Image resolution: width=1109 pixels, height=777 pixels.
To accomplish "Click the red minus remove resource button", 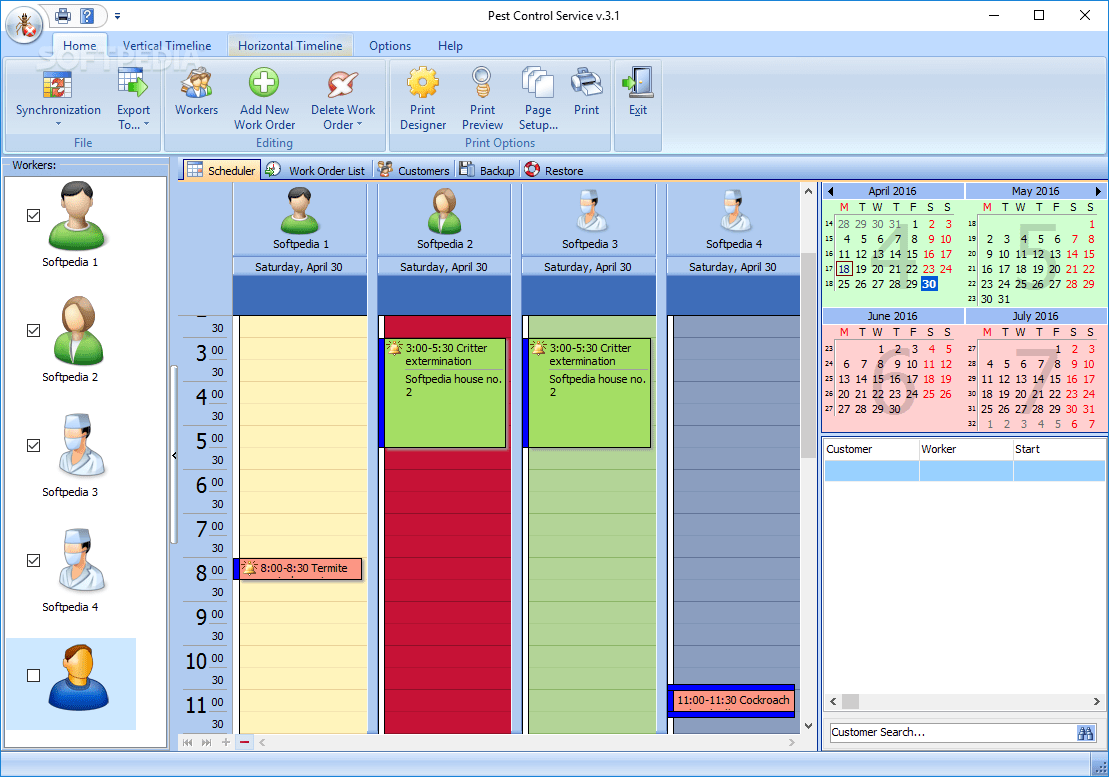I will click(244, 742).
